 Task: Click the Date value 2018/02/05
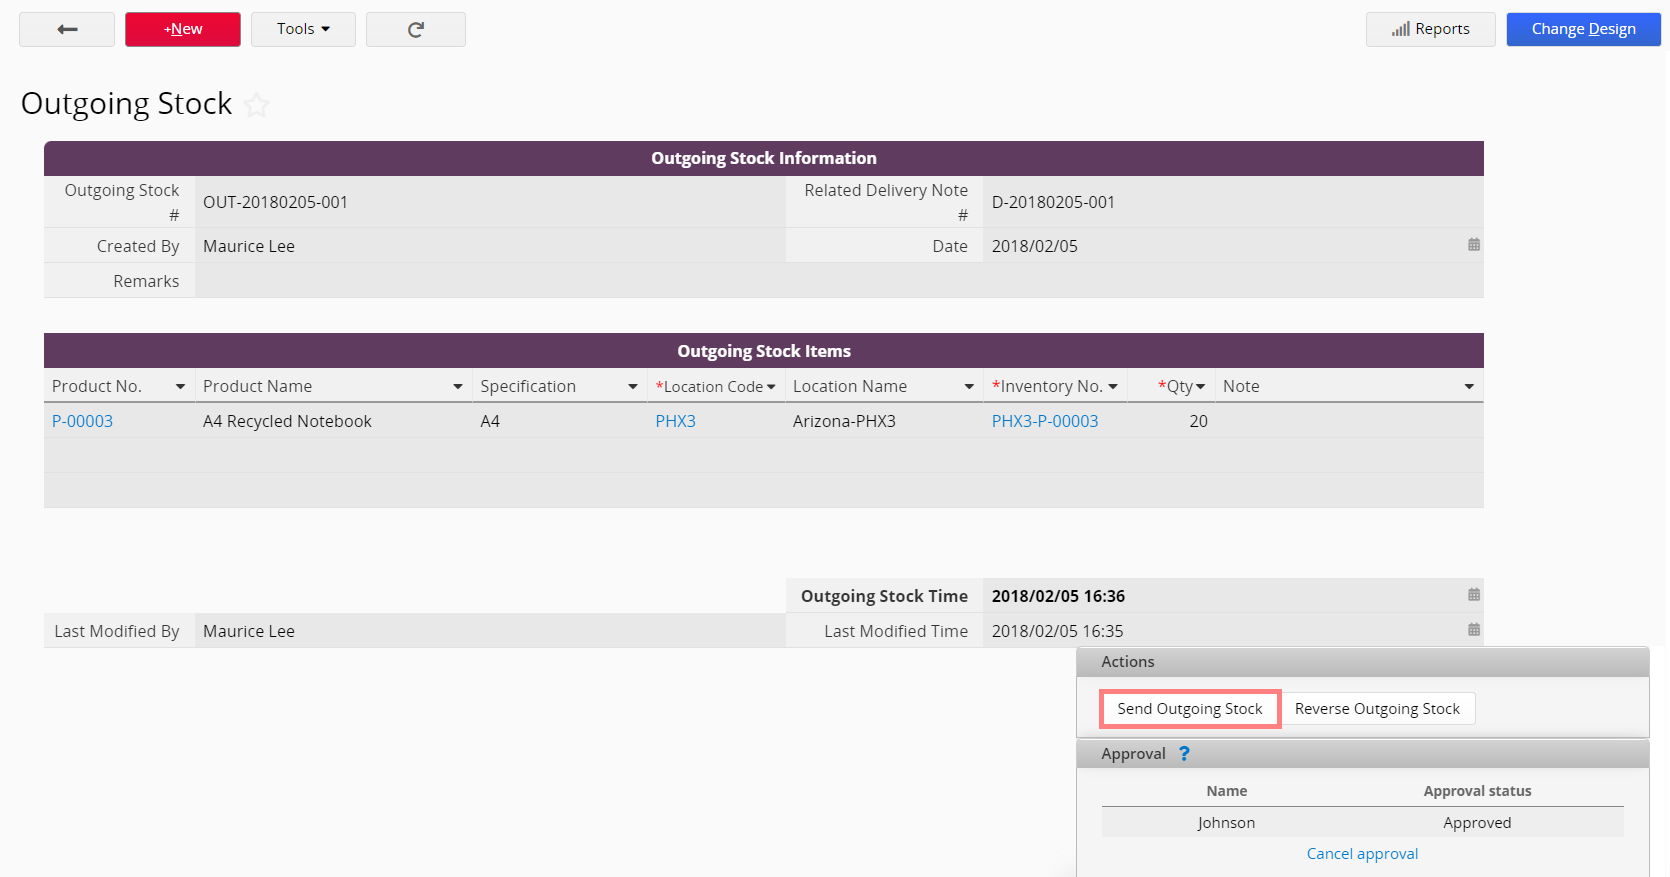coord(1035,246)
